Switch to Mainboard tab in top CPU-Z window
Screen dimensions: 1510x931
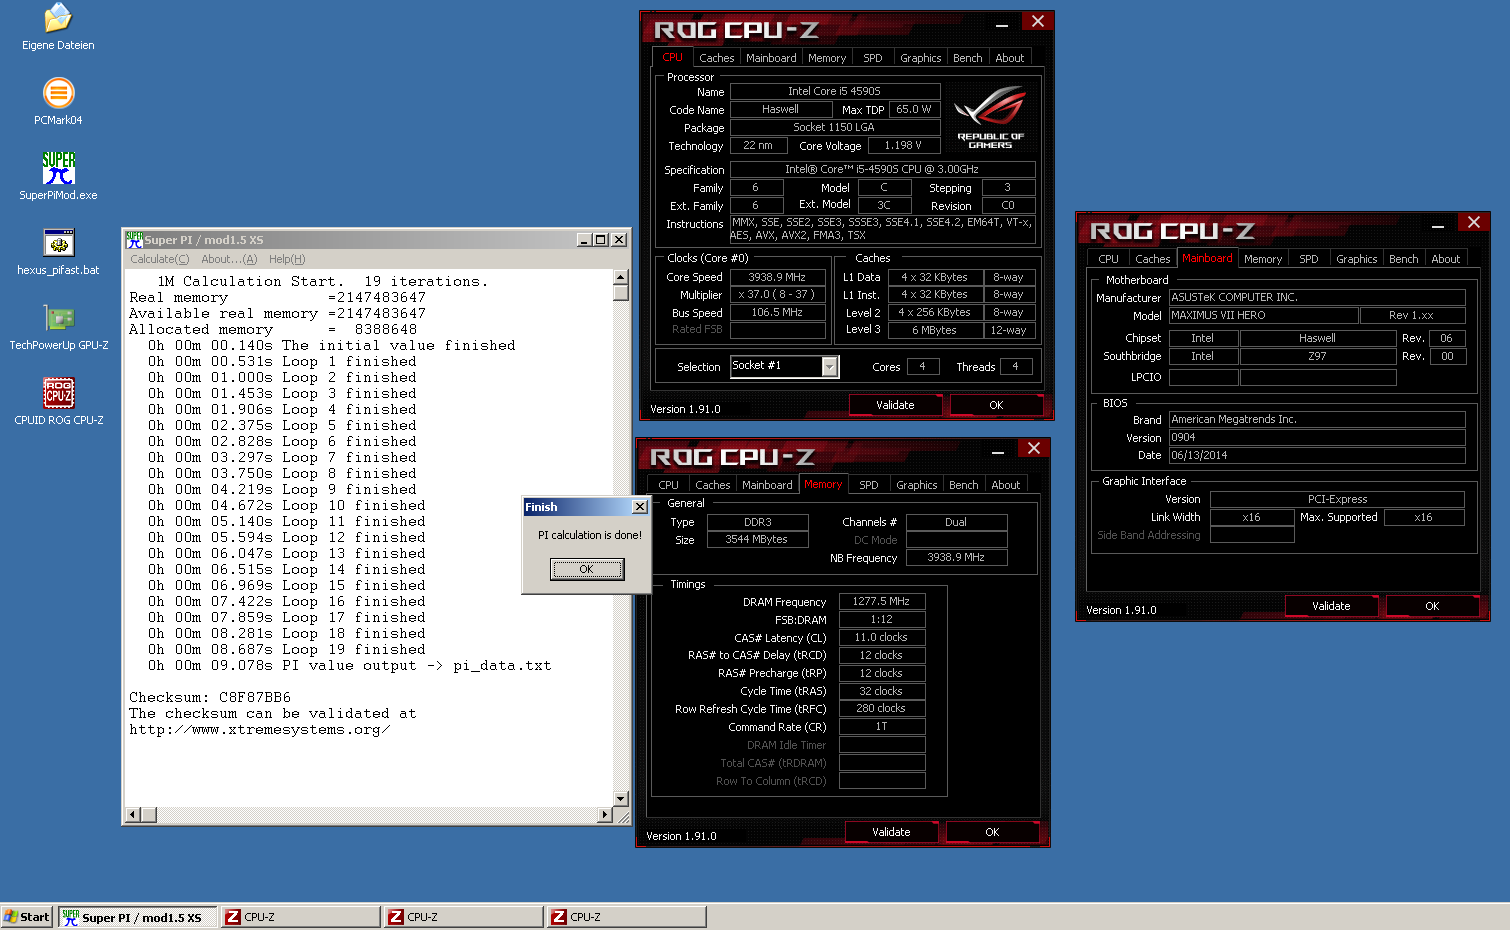pos(771,58)
